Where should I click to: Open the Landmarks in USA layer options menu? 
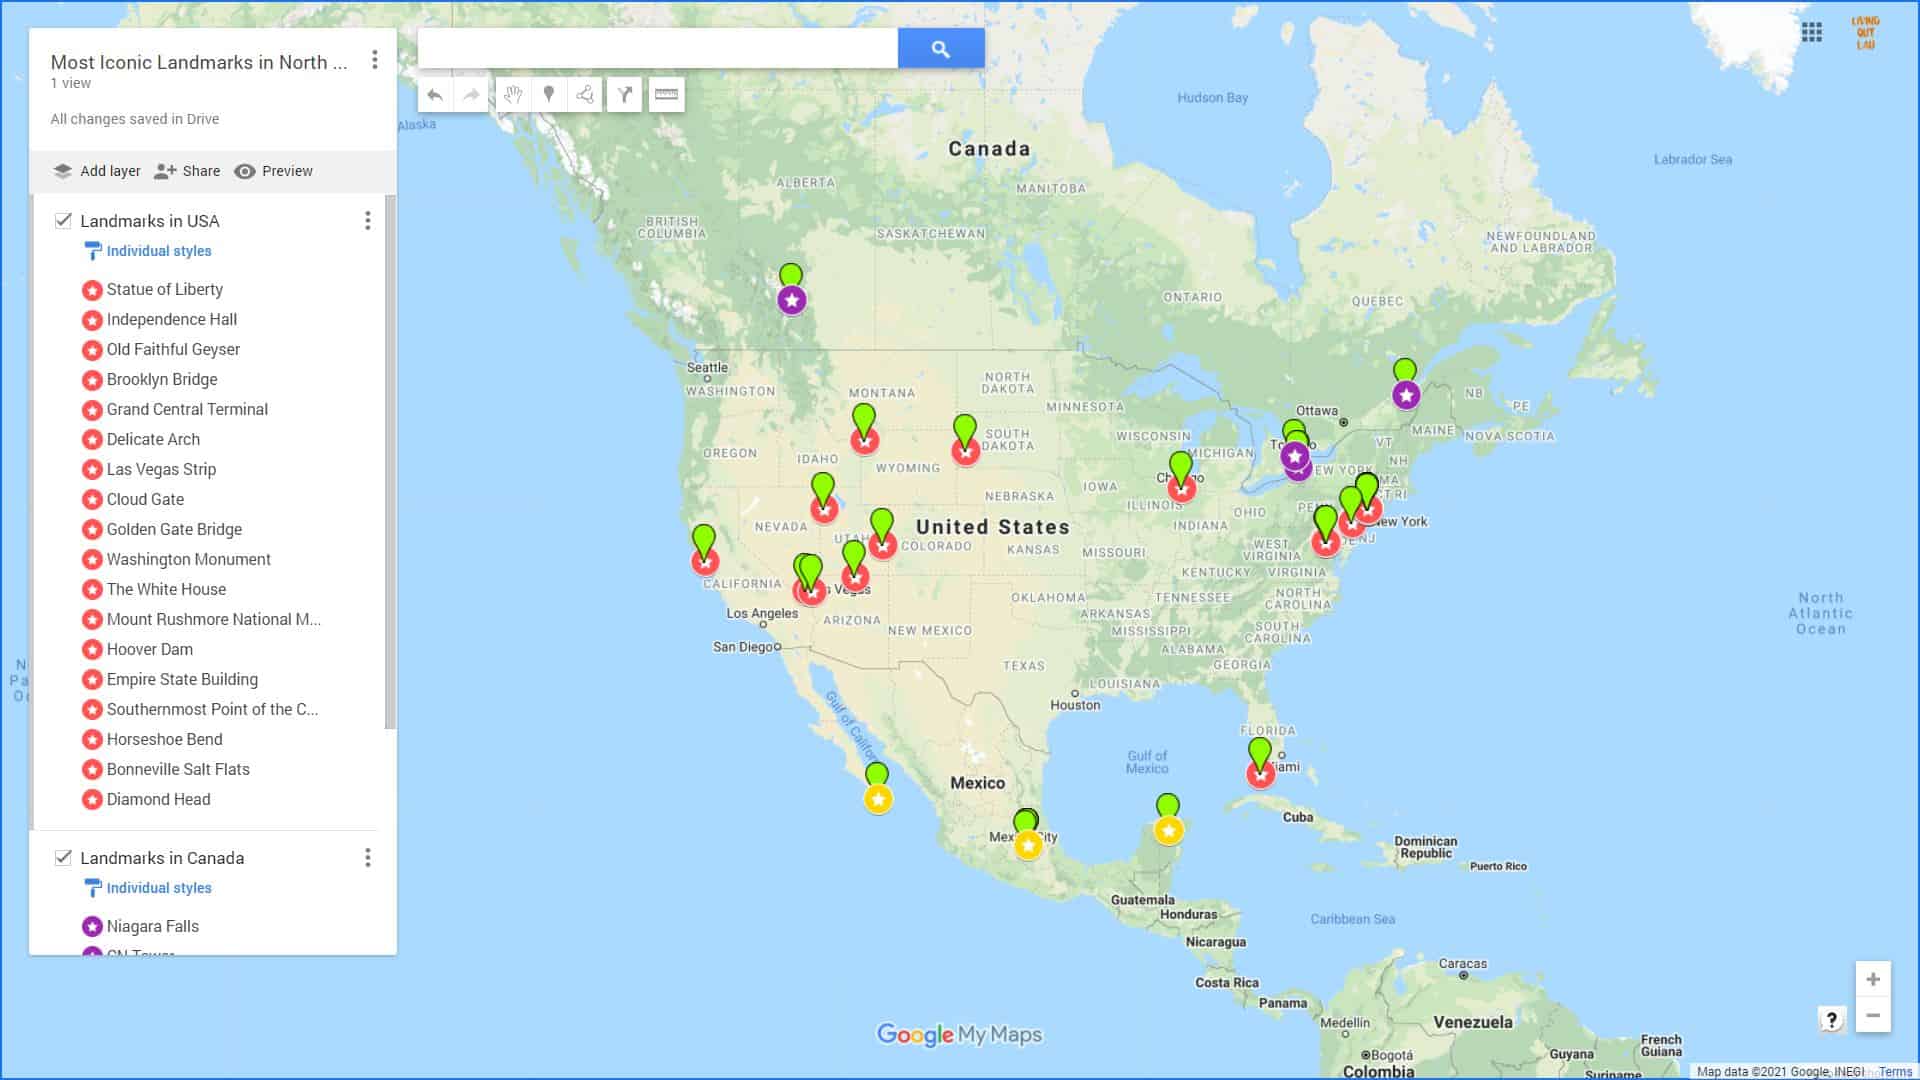click(x=367, y=220)
